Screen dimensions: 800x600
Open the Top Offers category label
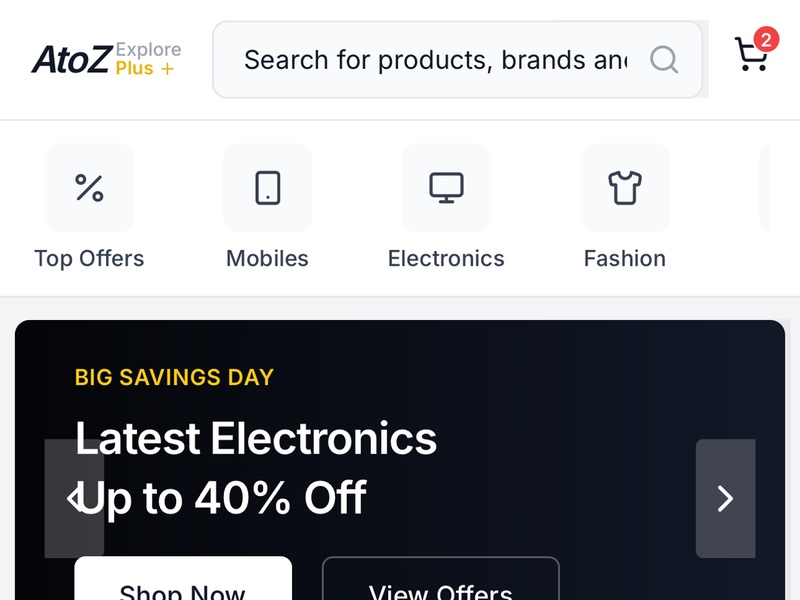click(89, 259)
